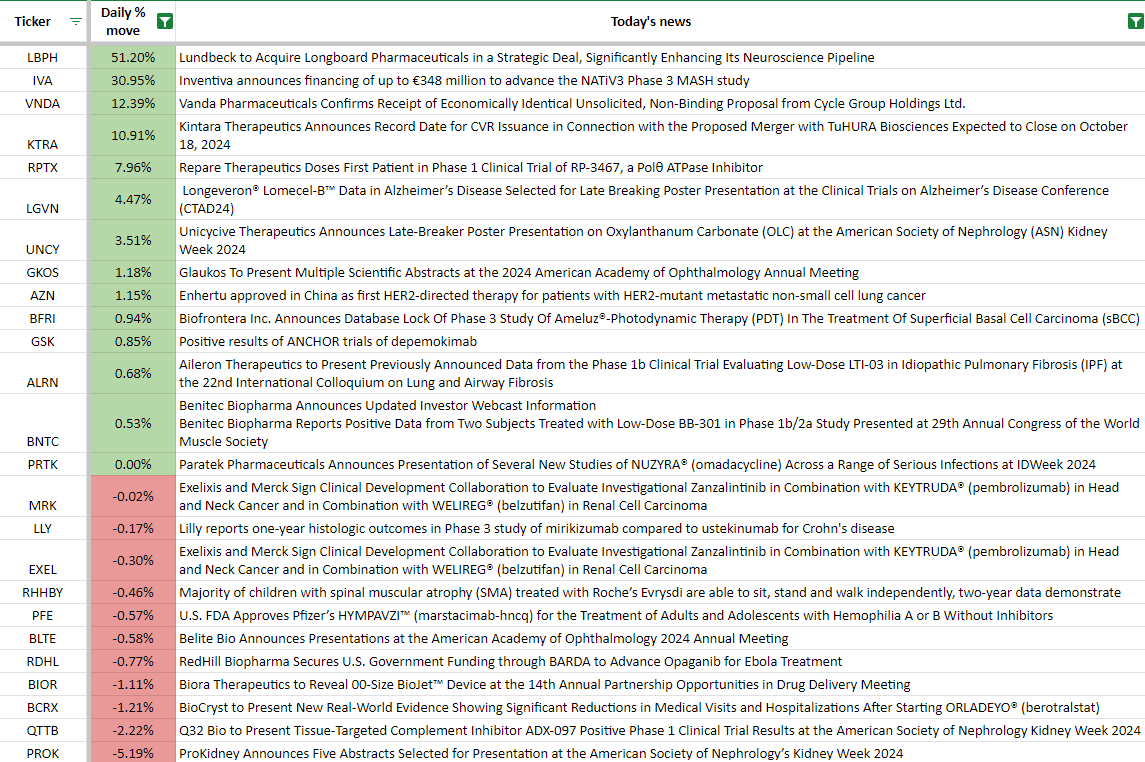Open the Ticker column filter icon
The image size is (1145, 762).
coord(75,22)
